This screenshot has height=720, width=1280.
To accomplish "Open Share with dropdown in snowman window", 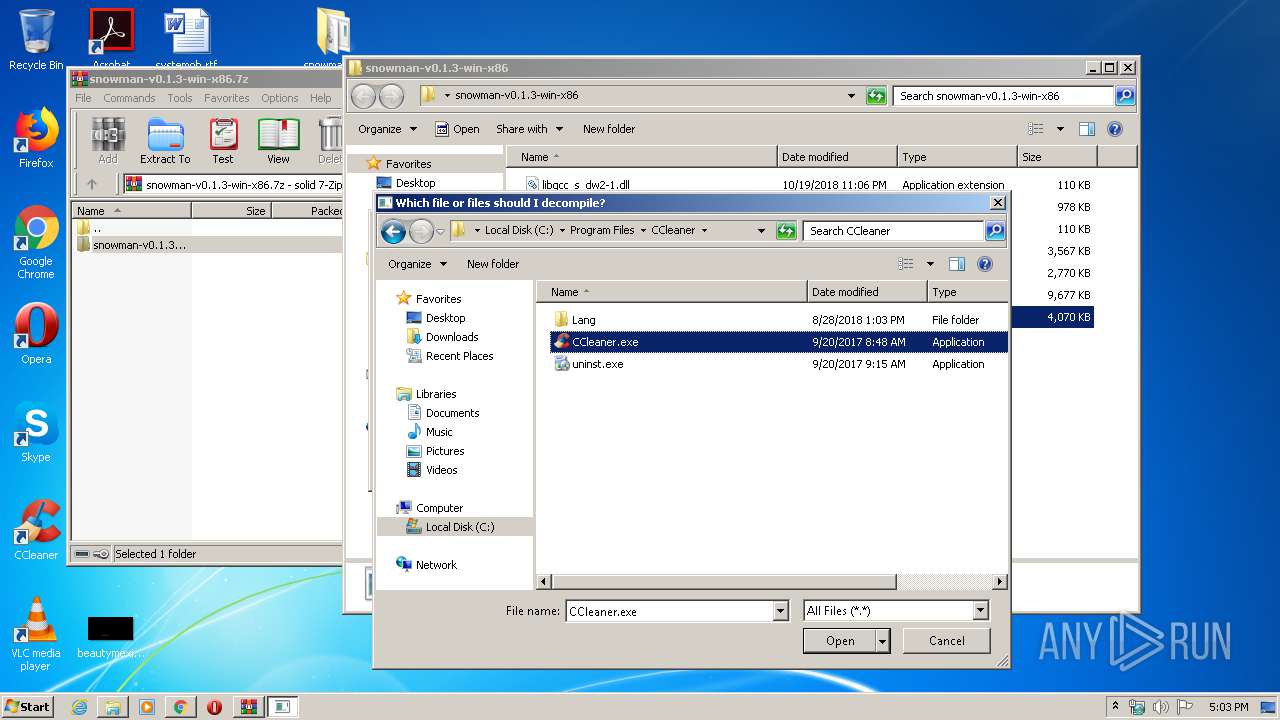I will tap(529, 129).
